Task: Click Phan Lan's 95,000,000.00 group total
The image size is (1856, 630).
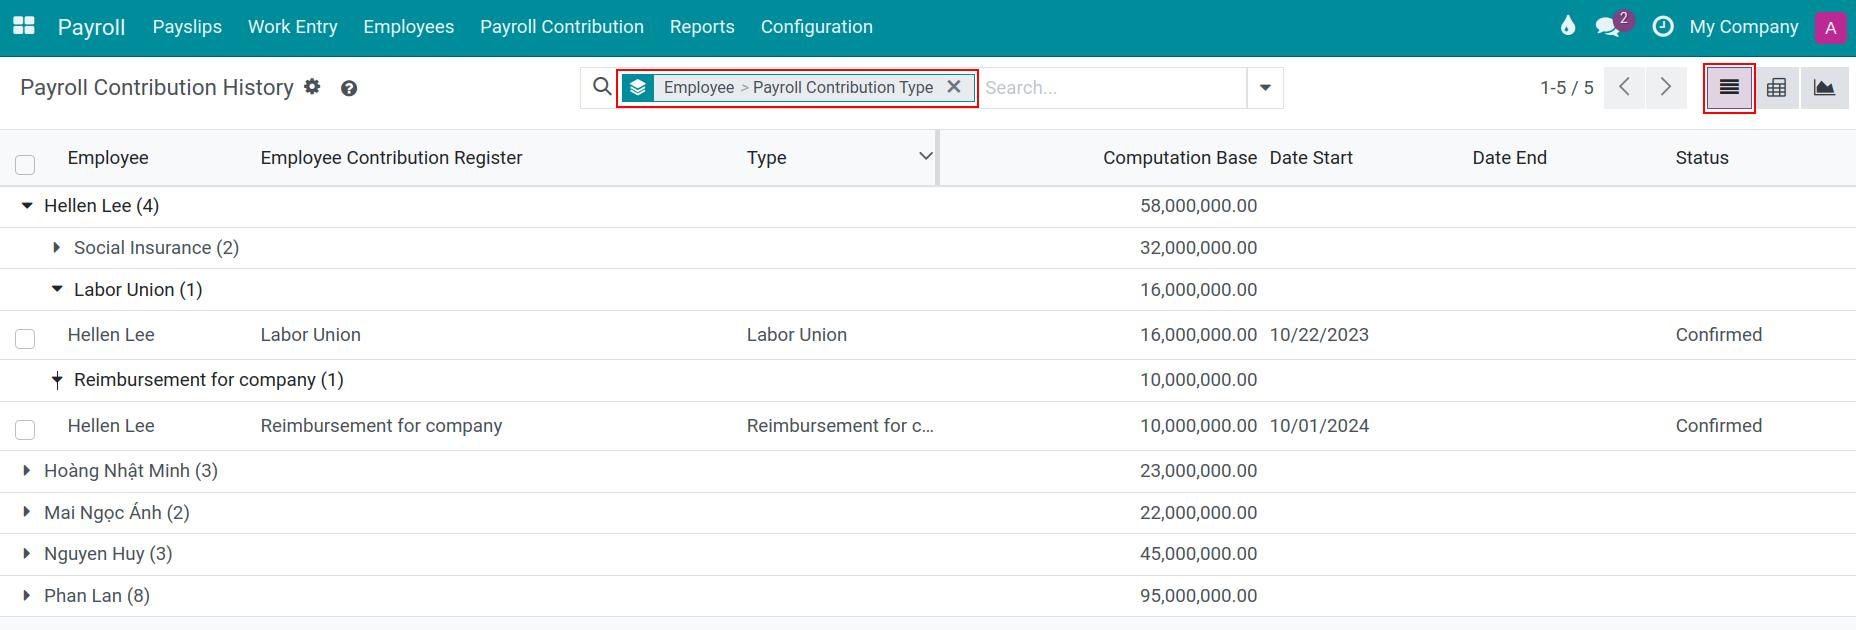Action: click(x=1198, y=596)
